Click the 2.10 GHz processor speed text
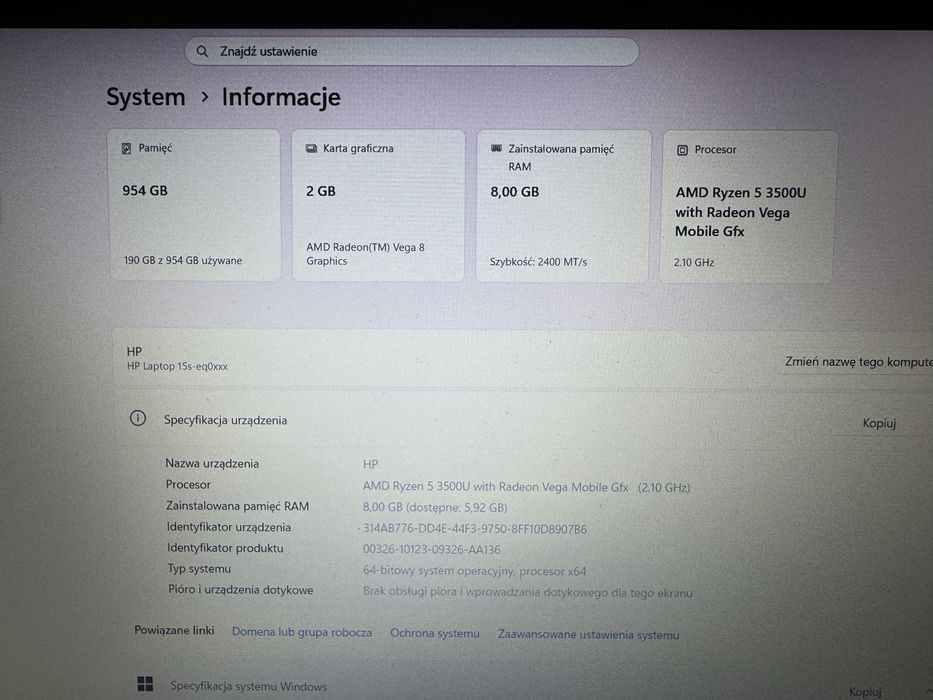This screenshot has width=933, height=700. pos(693,262)
